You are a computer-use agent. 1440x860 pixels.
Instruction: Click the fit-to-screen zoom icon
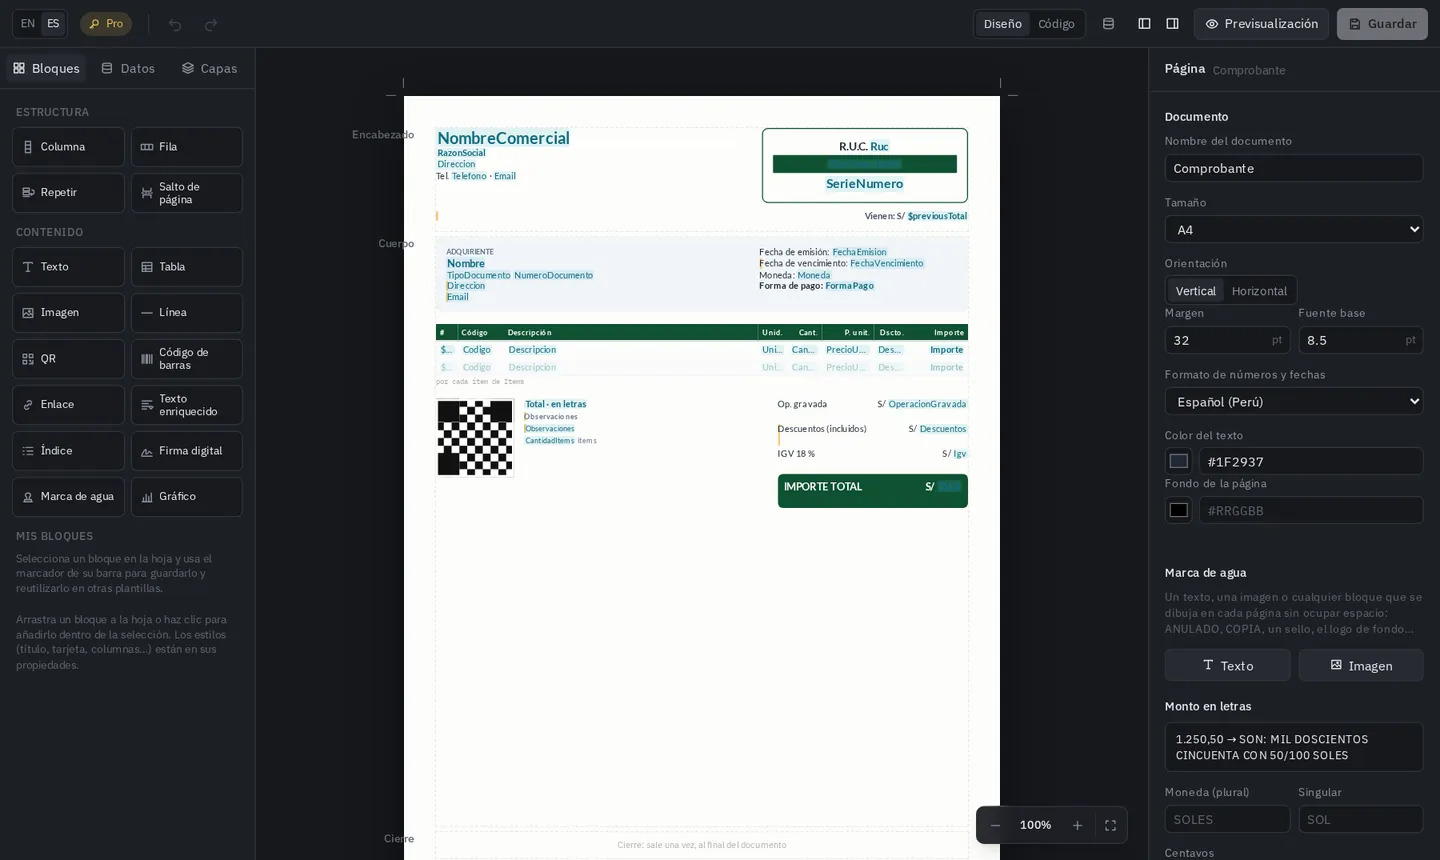click(1110, 825)
